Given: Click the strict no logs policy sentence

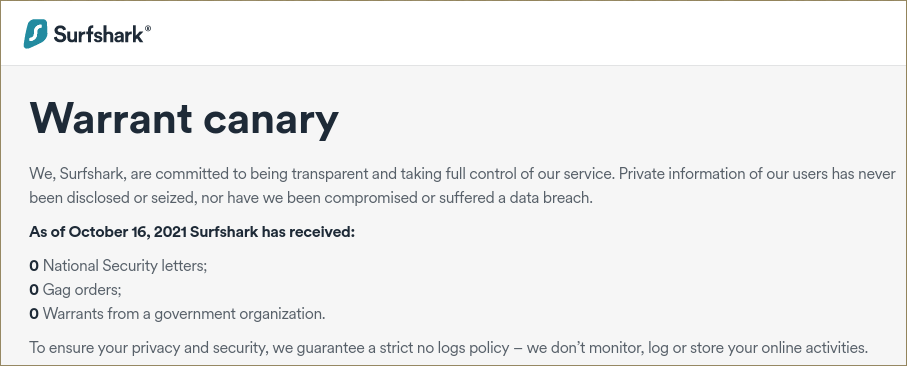Looking at the screenshot, I should [449, 348].
